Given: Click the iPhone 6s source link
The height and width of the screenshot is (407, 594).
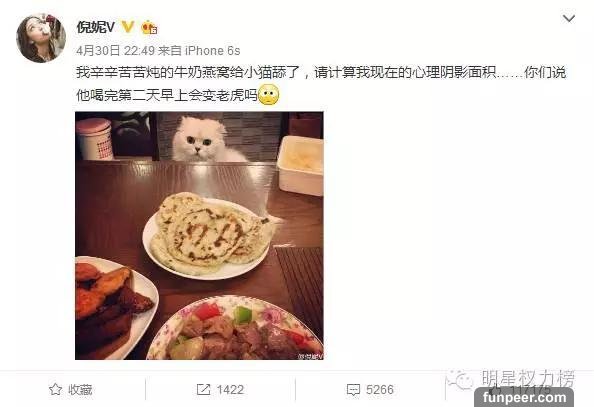Looking at the screenshot, I should [212, 50].
